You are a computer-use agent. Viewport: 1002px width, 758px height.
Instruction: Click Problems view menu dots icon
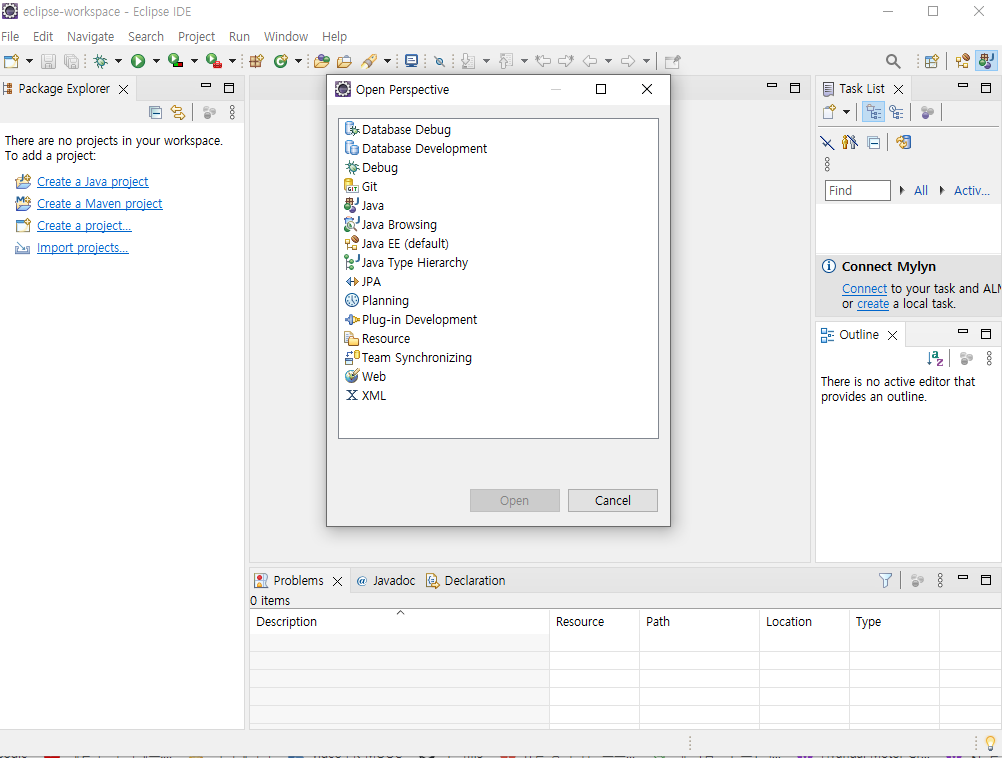[x=940, y=580]
